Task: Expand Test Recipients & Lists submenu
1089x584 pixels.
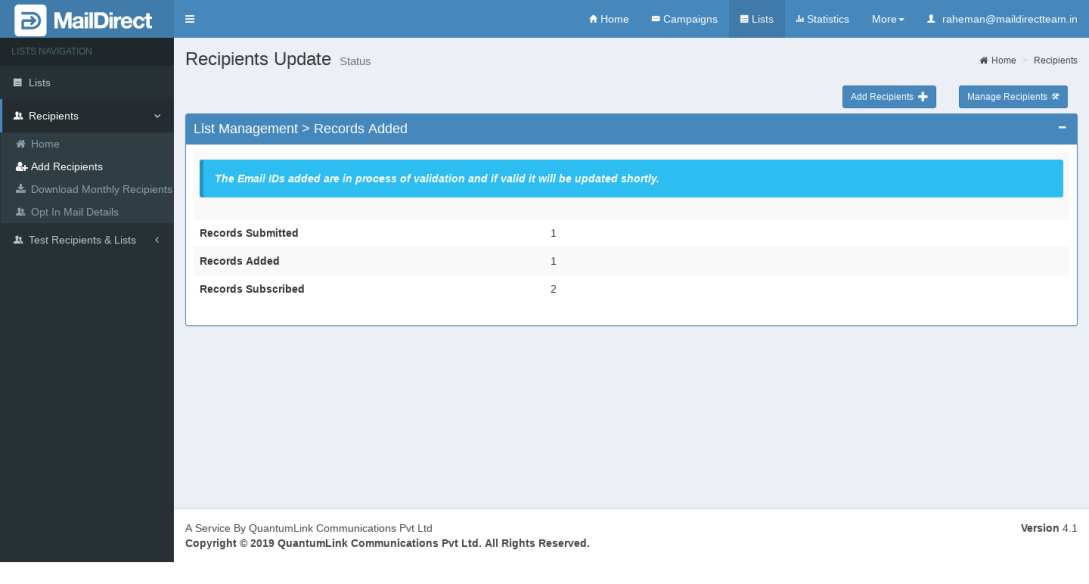Action: [157, 240]
